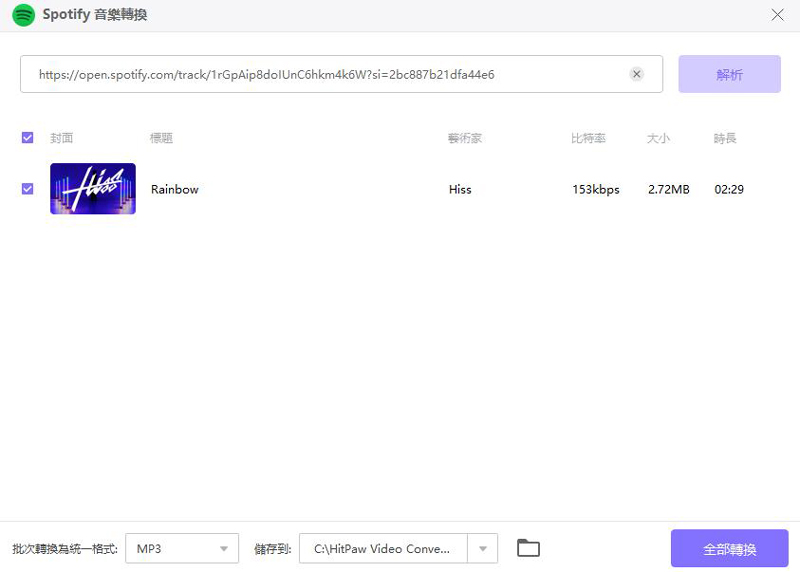Close the Spotify 音樂轉換 window
800x572 pixels.
(x=777, y=15)
